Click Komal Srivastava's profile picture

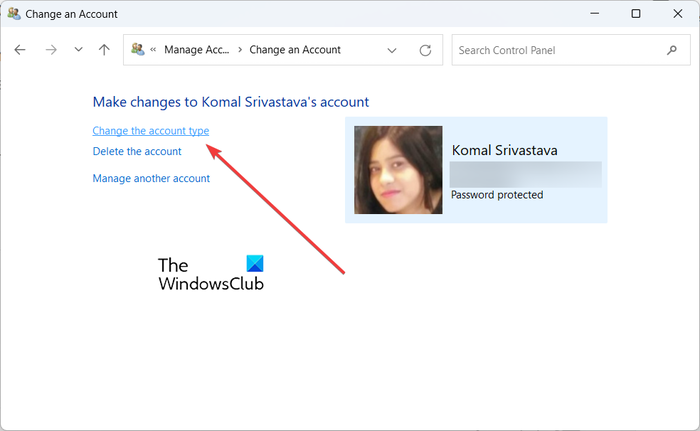[398, 170]
